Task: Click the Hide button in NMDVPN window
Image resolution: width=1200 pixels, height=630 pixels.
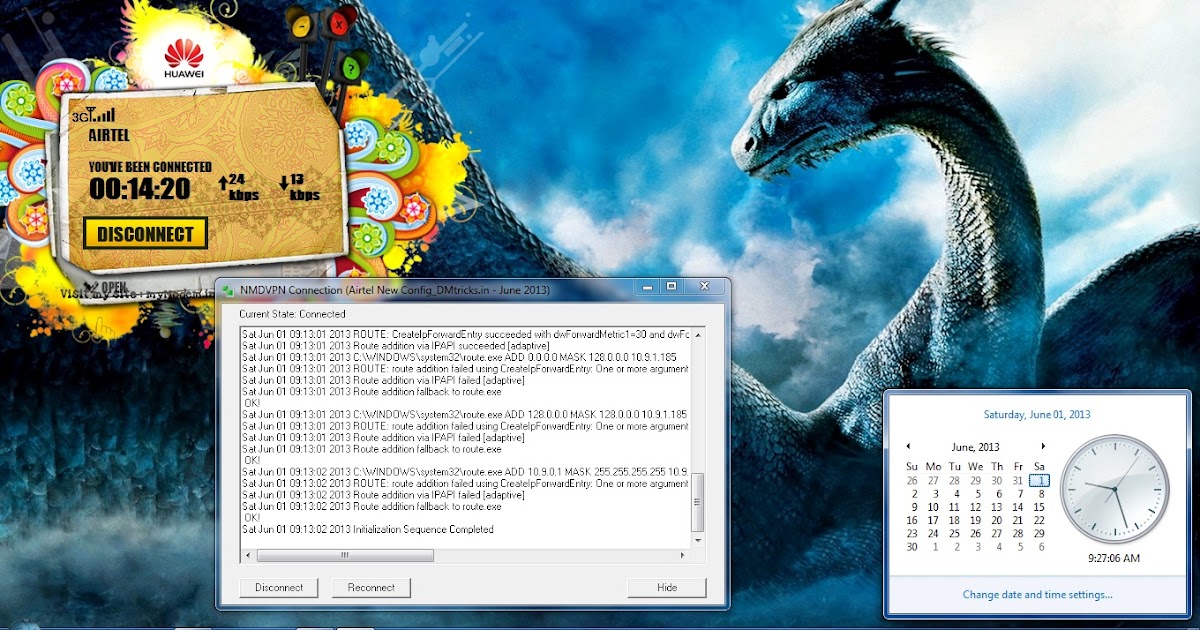Action: point(667,587)
